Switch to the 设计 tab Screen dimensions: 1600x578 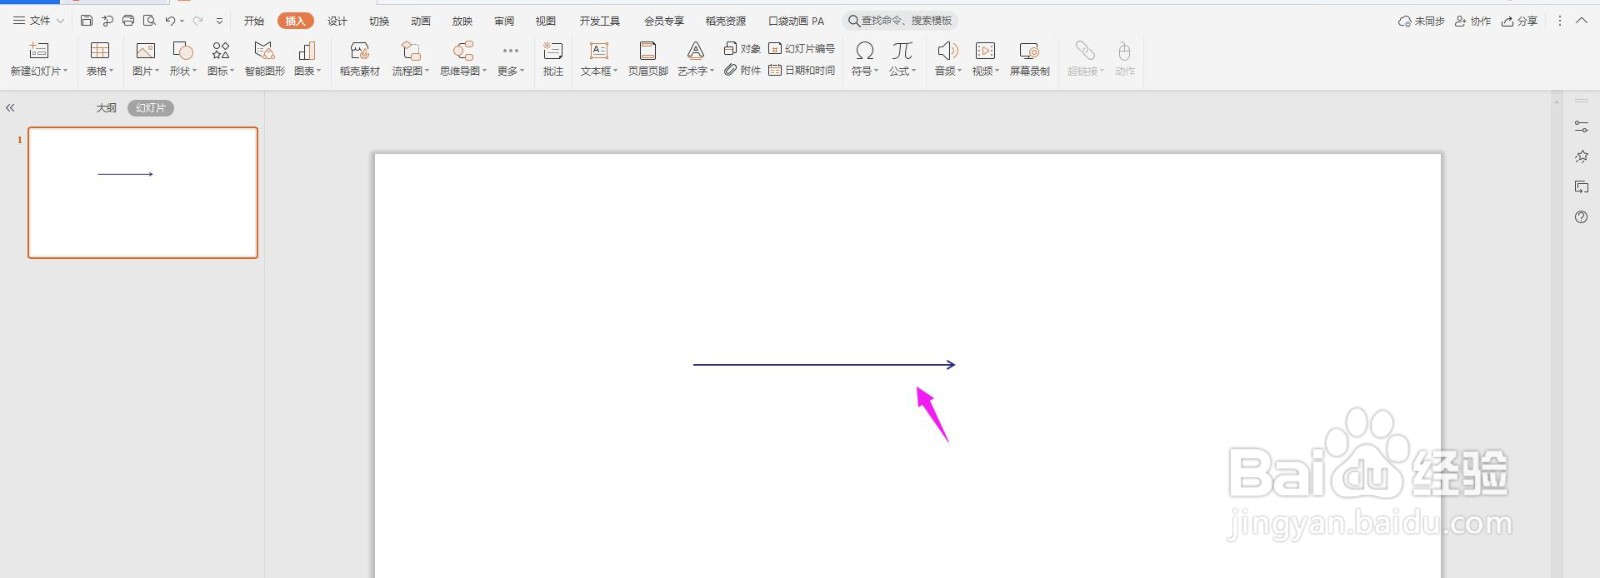[x=338, y=21]
